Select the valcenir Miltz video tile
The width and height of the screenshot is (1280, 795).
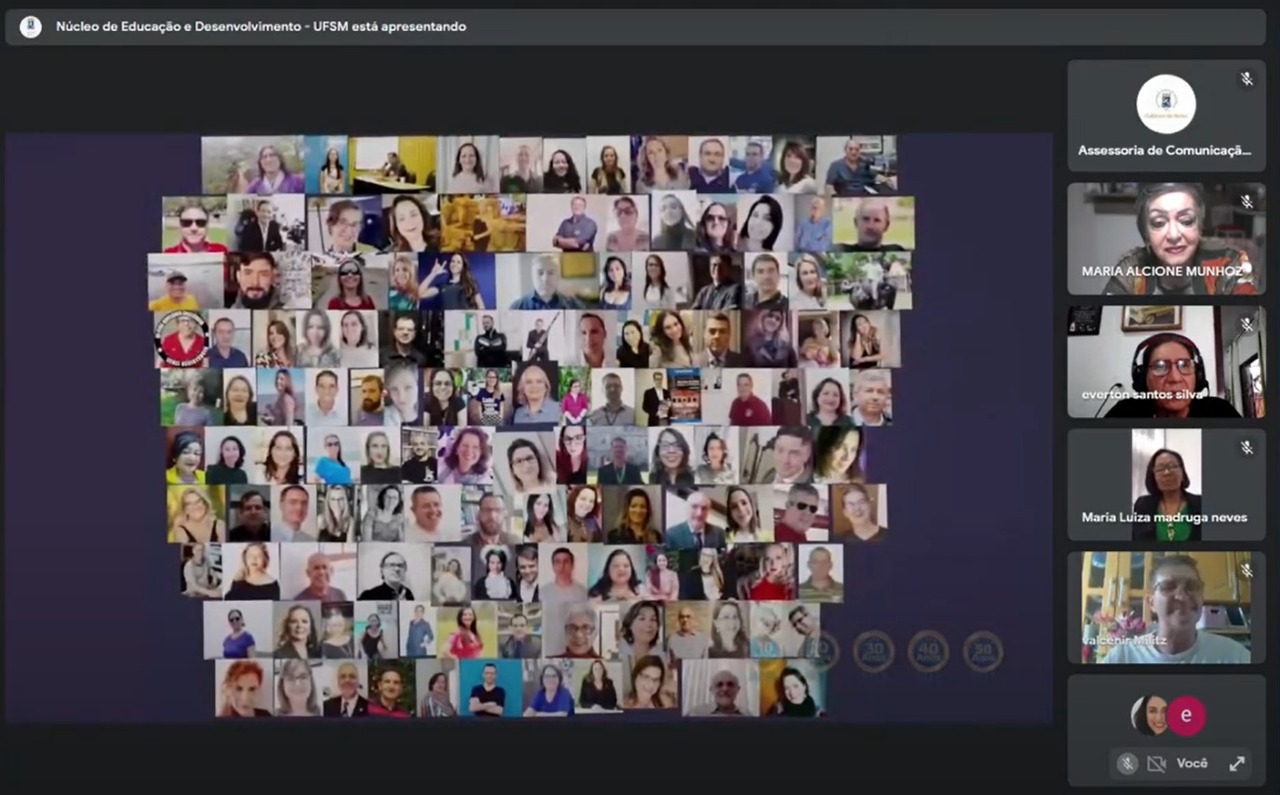point(1166,607)
